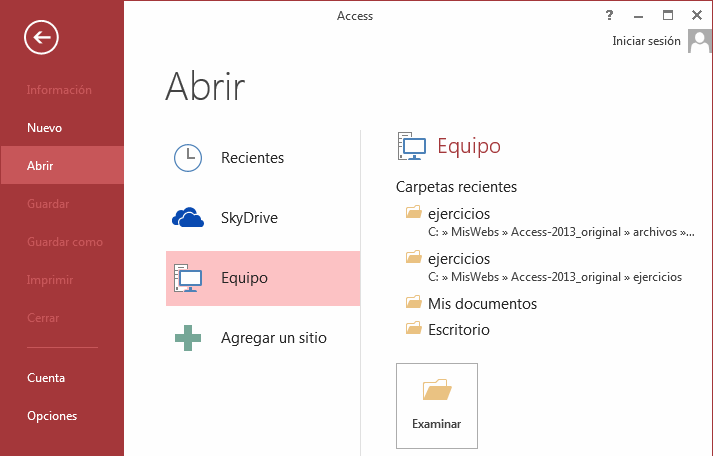
Task: Choose the SkyDrive location label
Action: pos(249,218)
